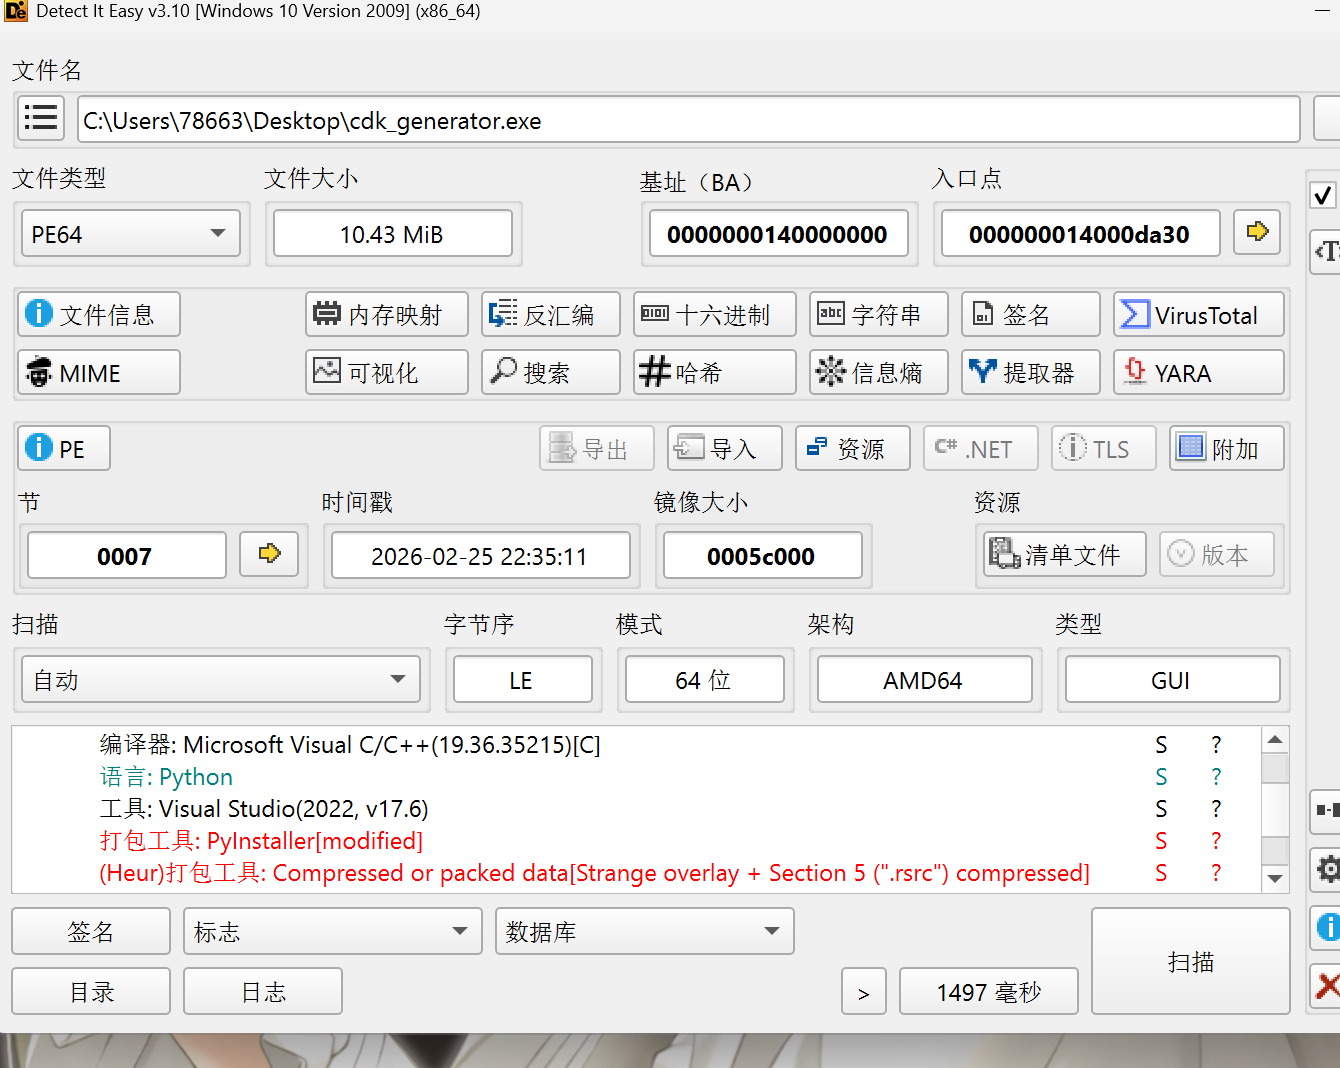Expand the 标志 flags dropdown
Image resolution: width=1340 pixels, height=1068 pixels.
[333, 931]
